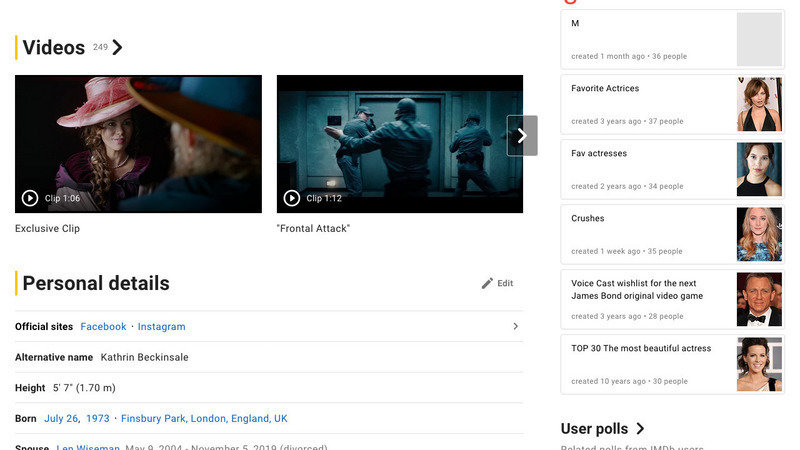Open the Fav actresses list

599,153
